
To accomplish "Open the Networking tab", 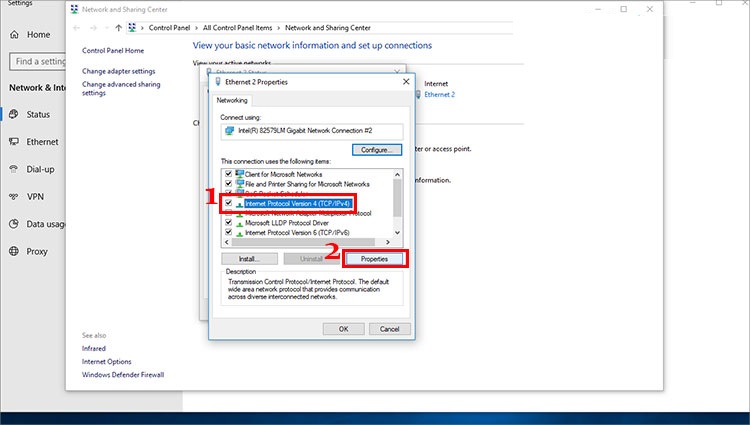I will click(x=232, y=100).
